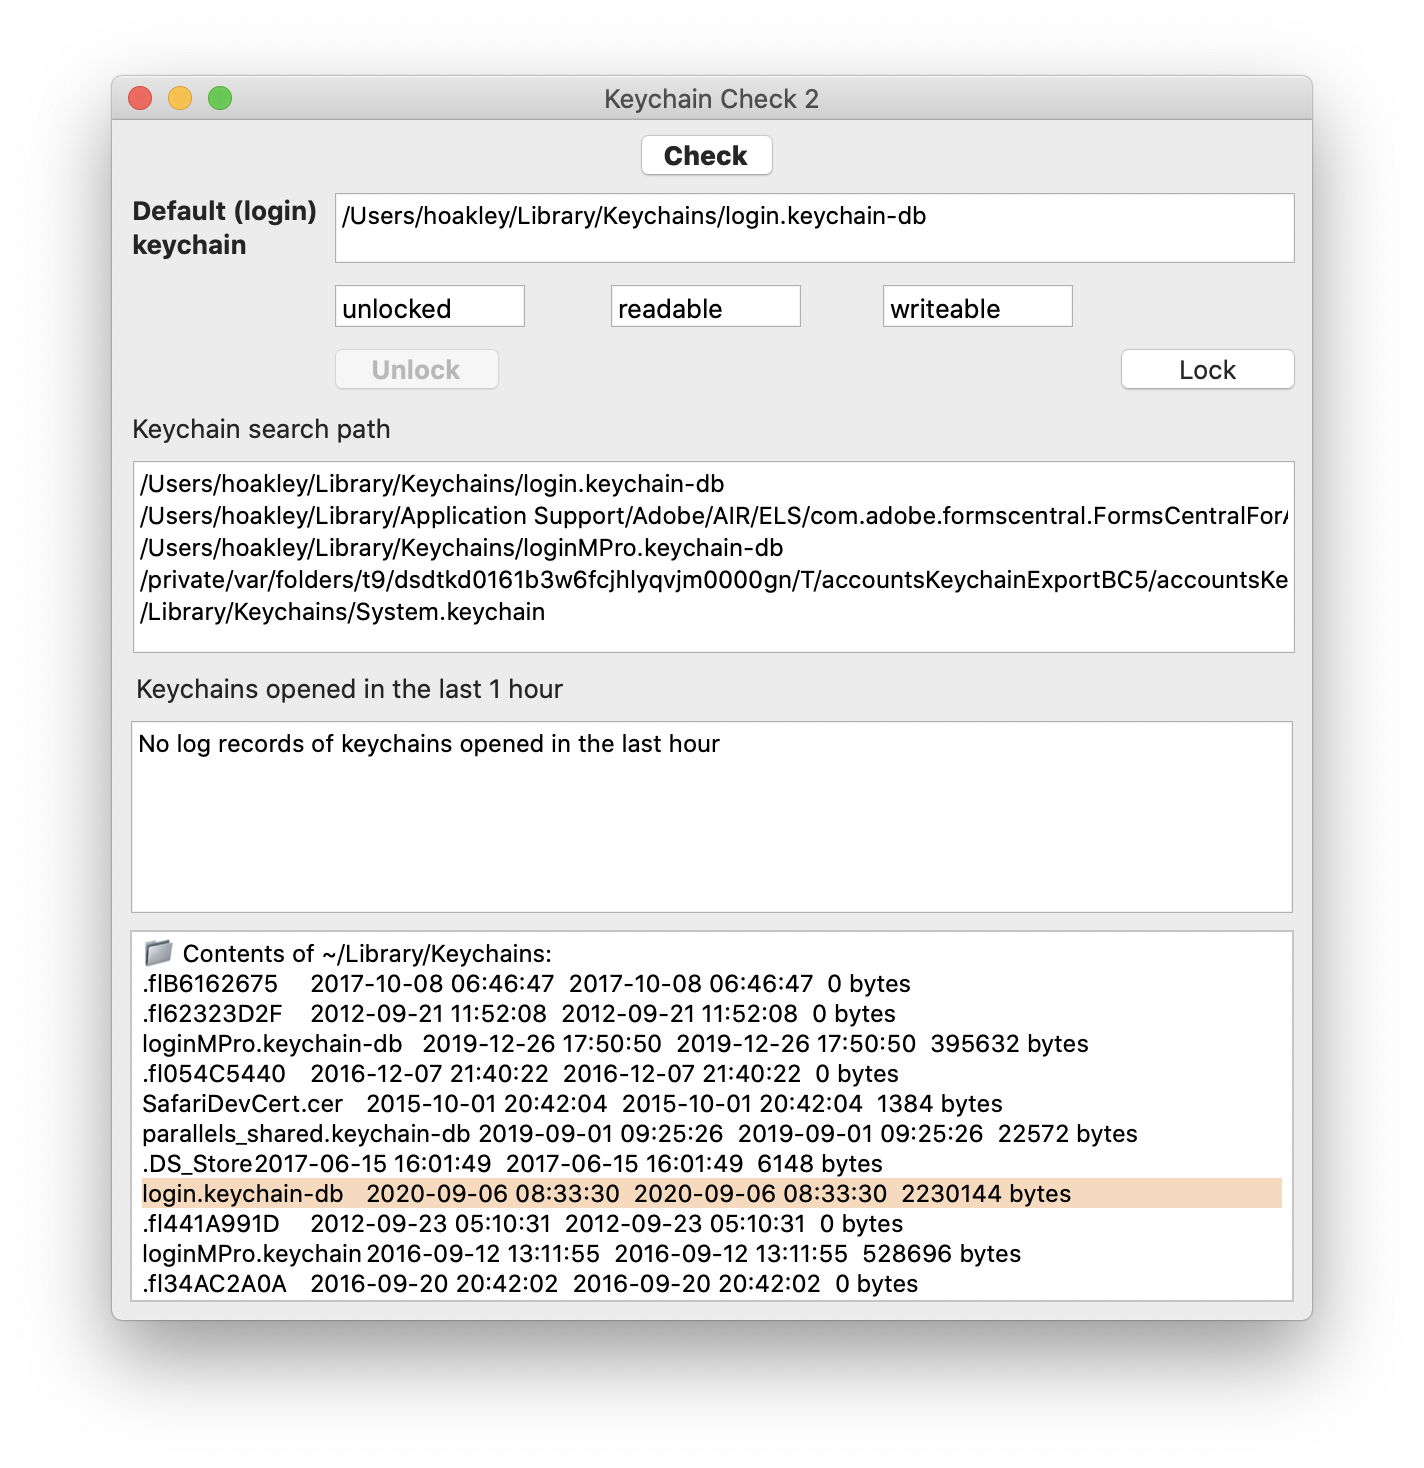
Task: Click the folder icon beside Contents of ~/Library/Keychains
Action: (158, 952)
